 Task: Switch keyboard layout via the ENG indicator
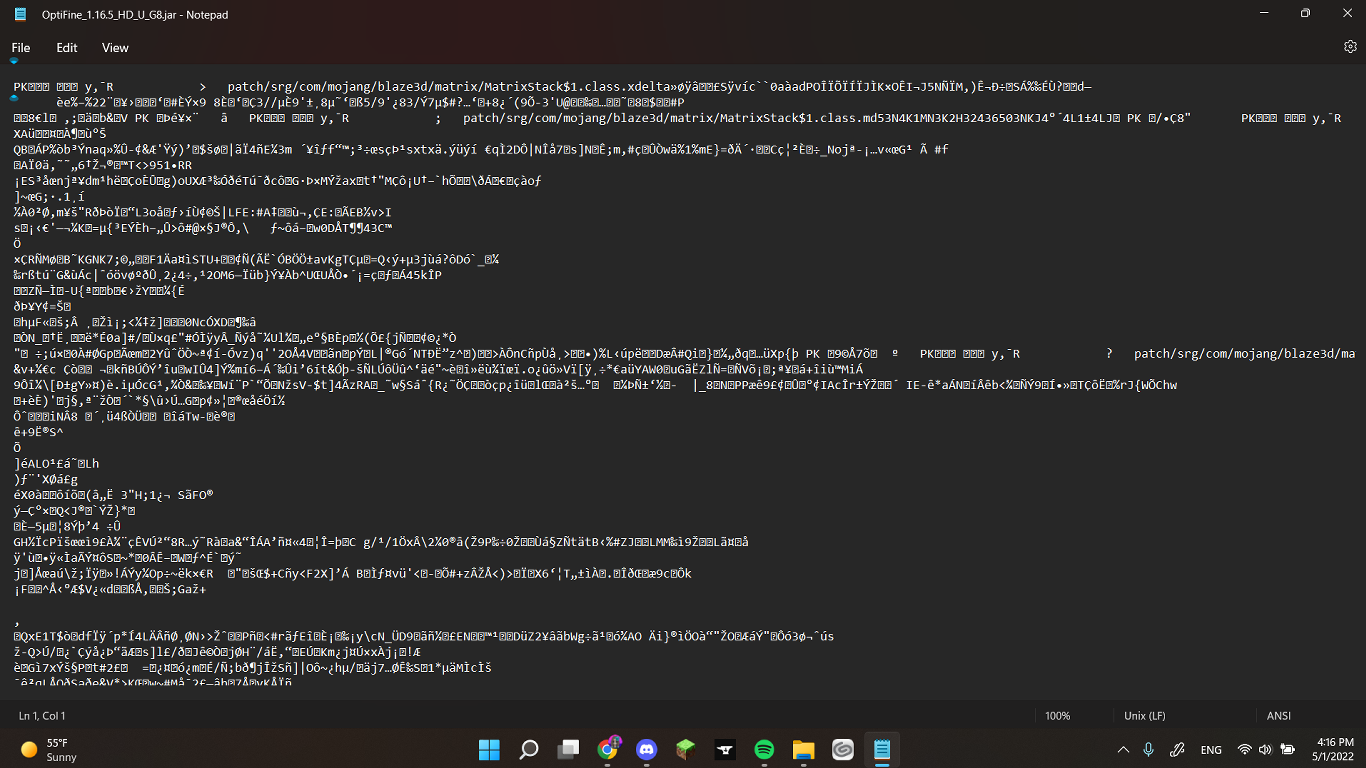[1211, 749]
